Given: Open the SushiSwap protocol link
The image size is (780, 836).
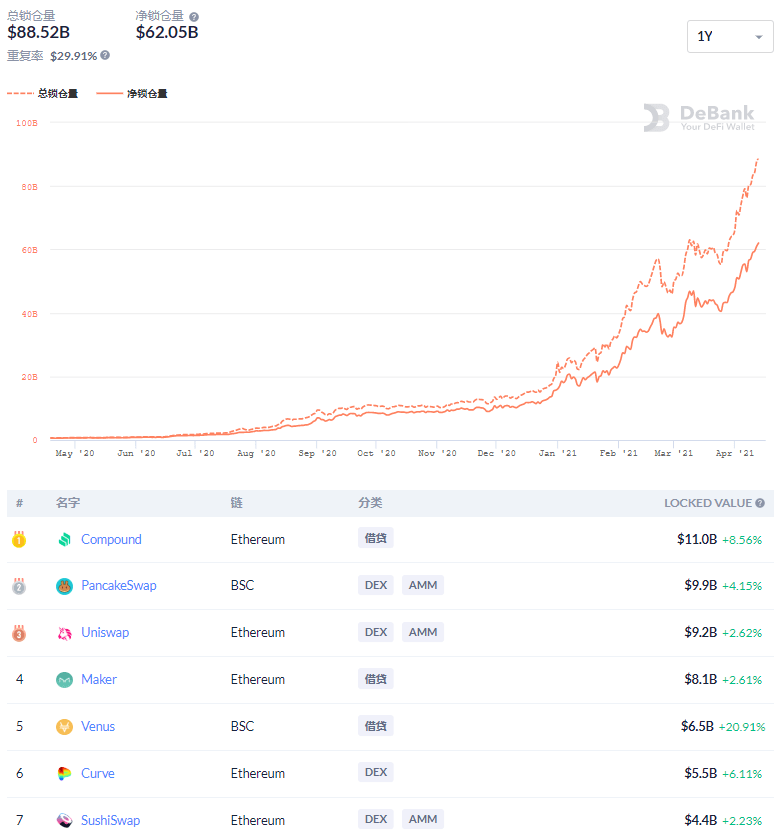Looking at the screenshot, I should click(110, 820).
